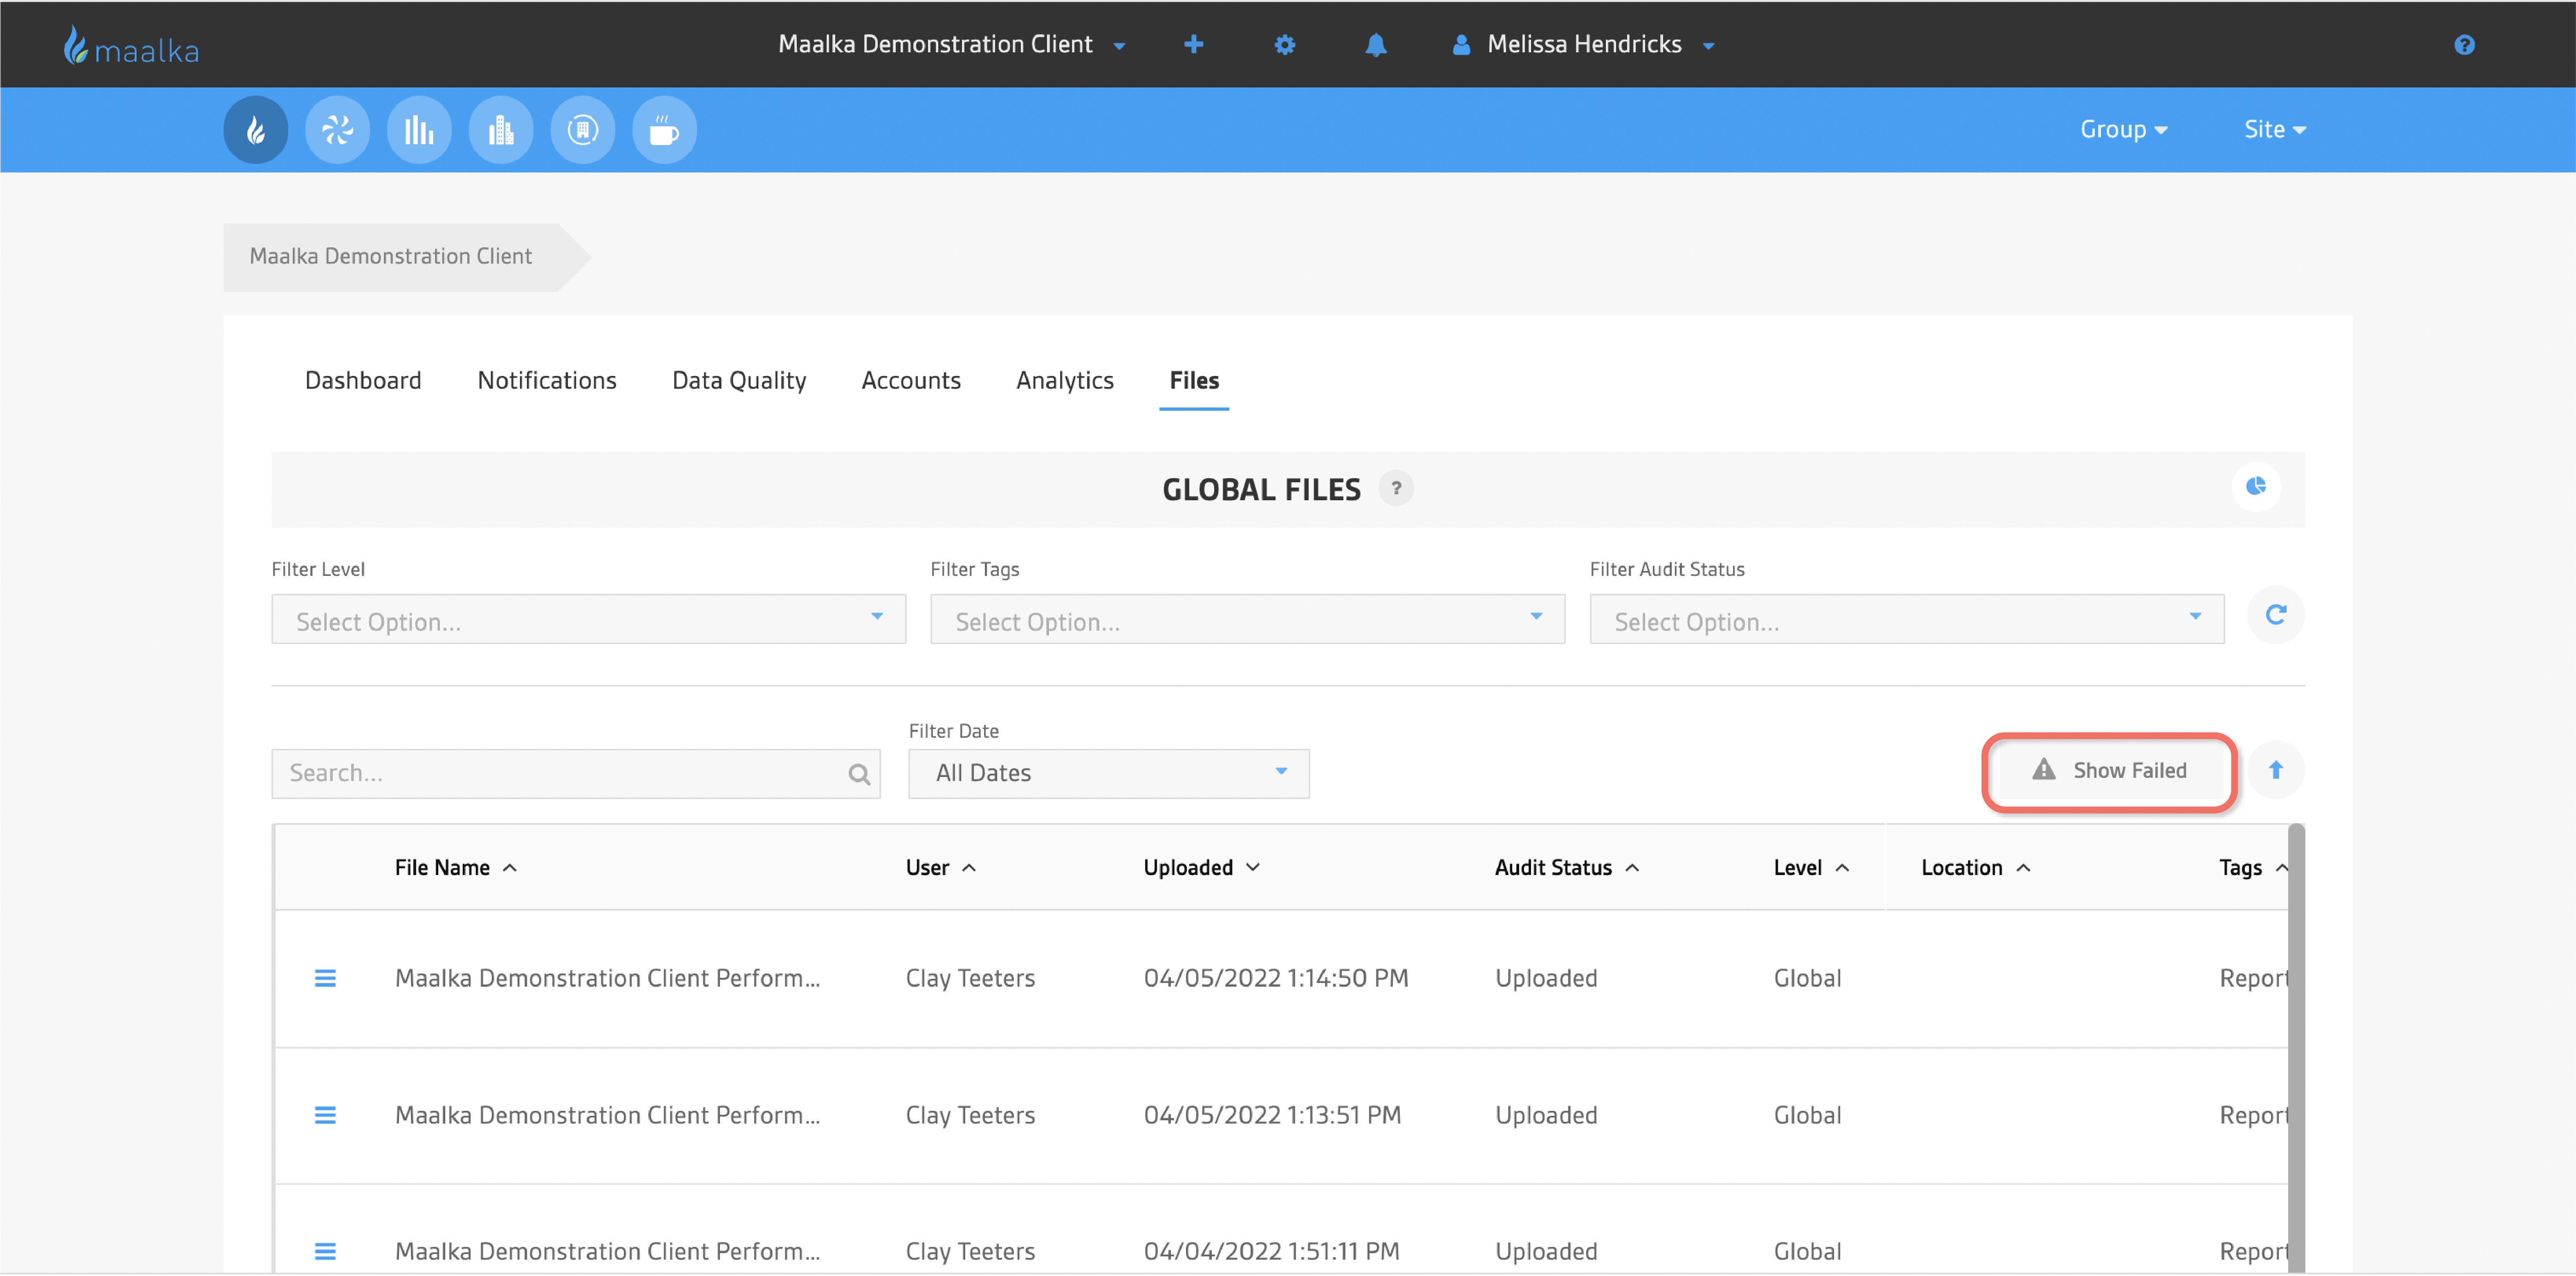Viewport: 2576px width, 1276px height.
Task: Click file name uploaded 04/05/2022 1:14:50 PM
Action: coord(607,978)
